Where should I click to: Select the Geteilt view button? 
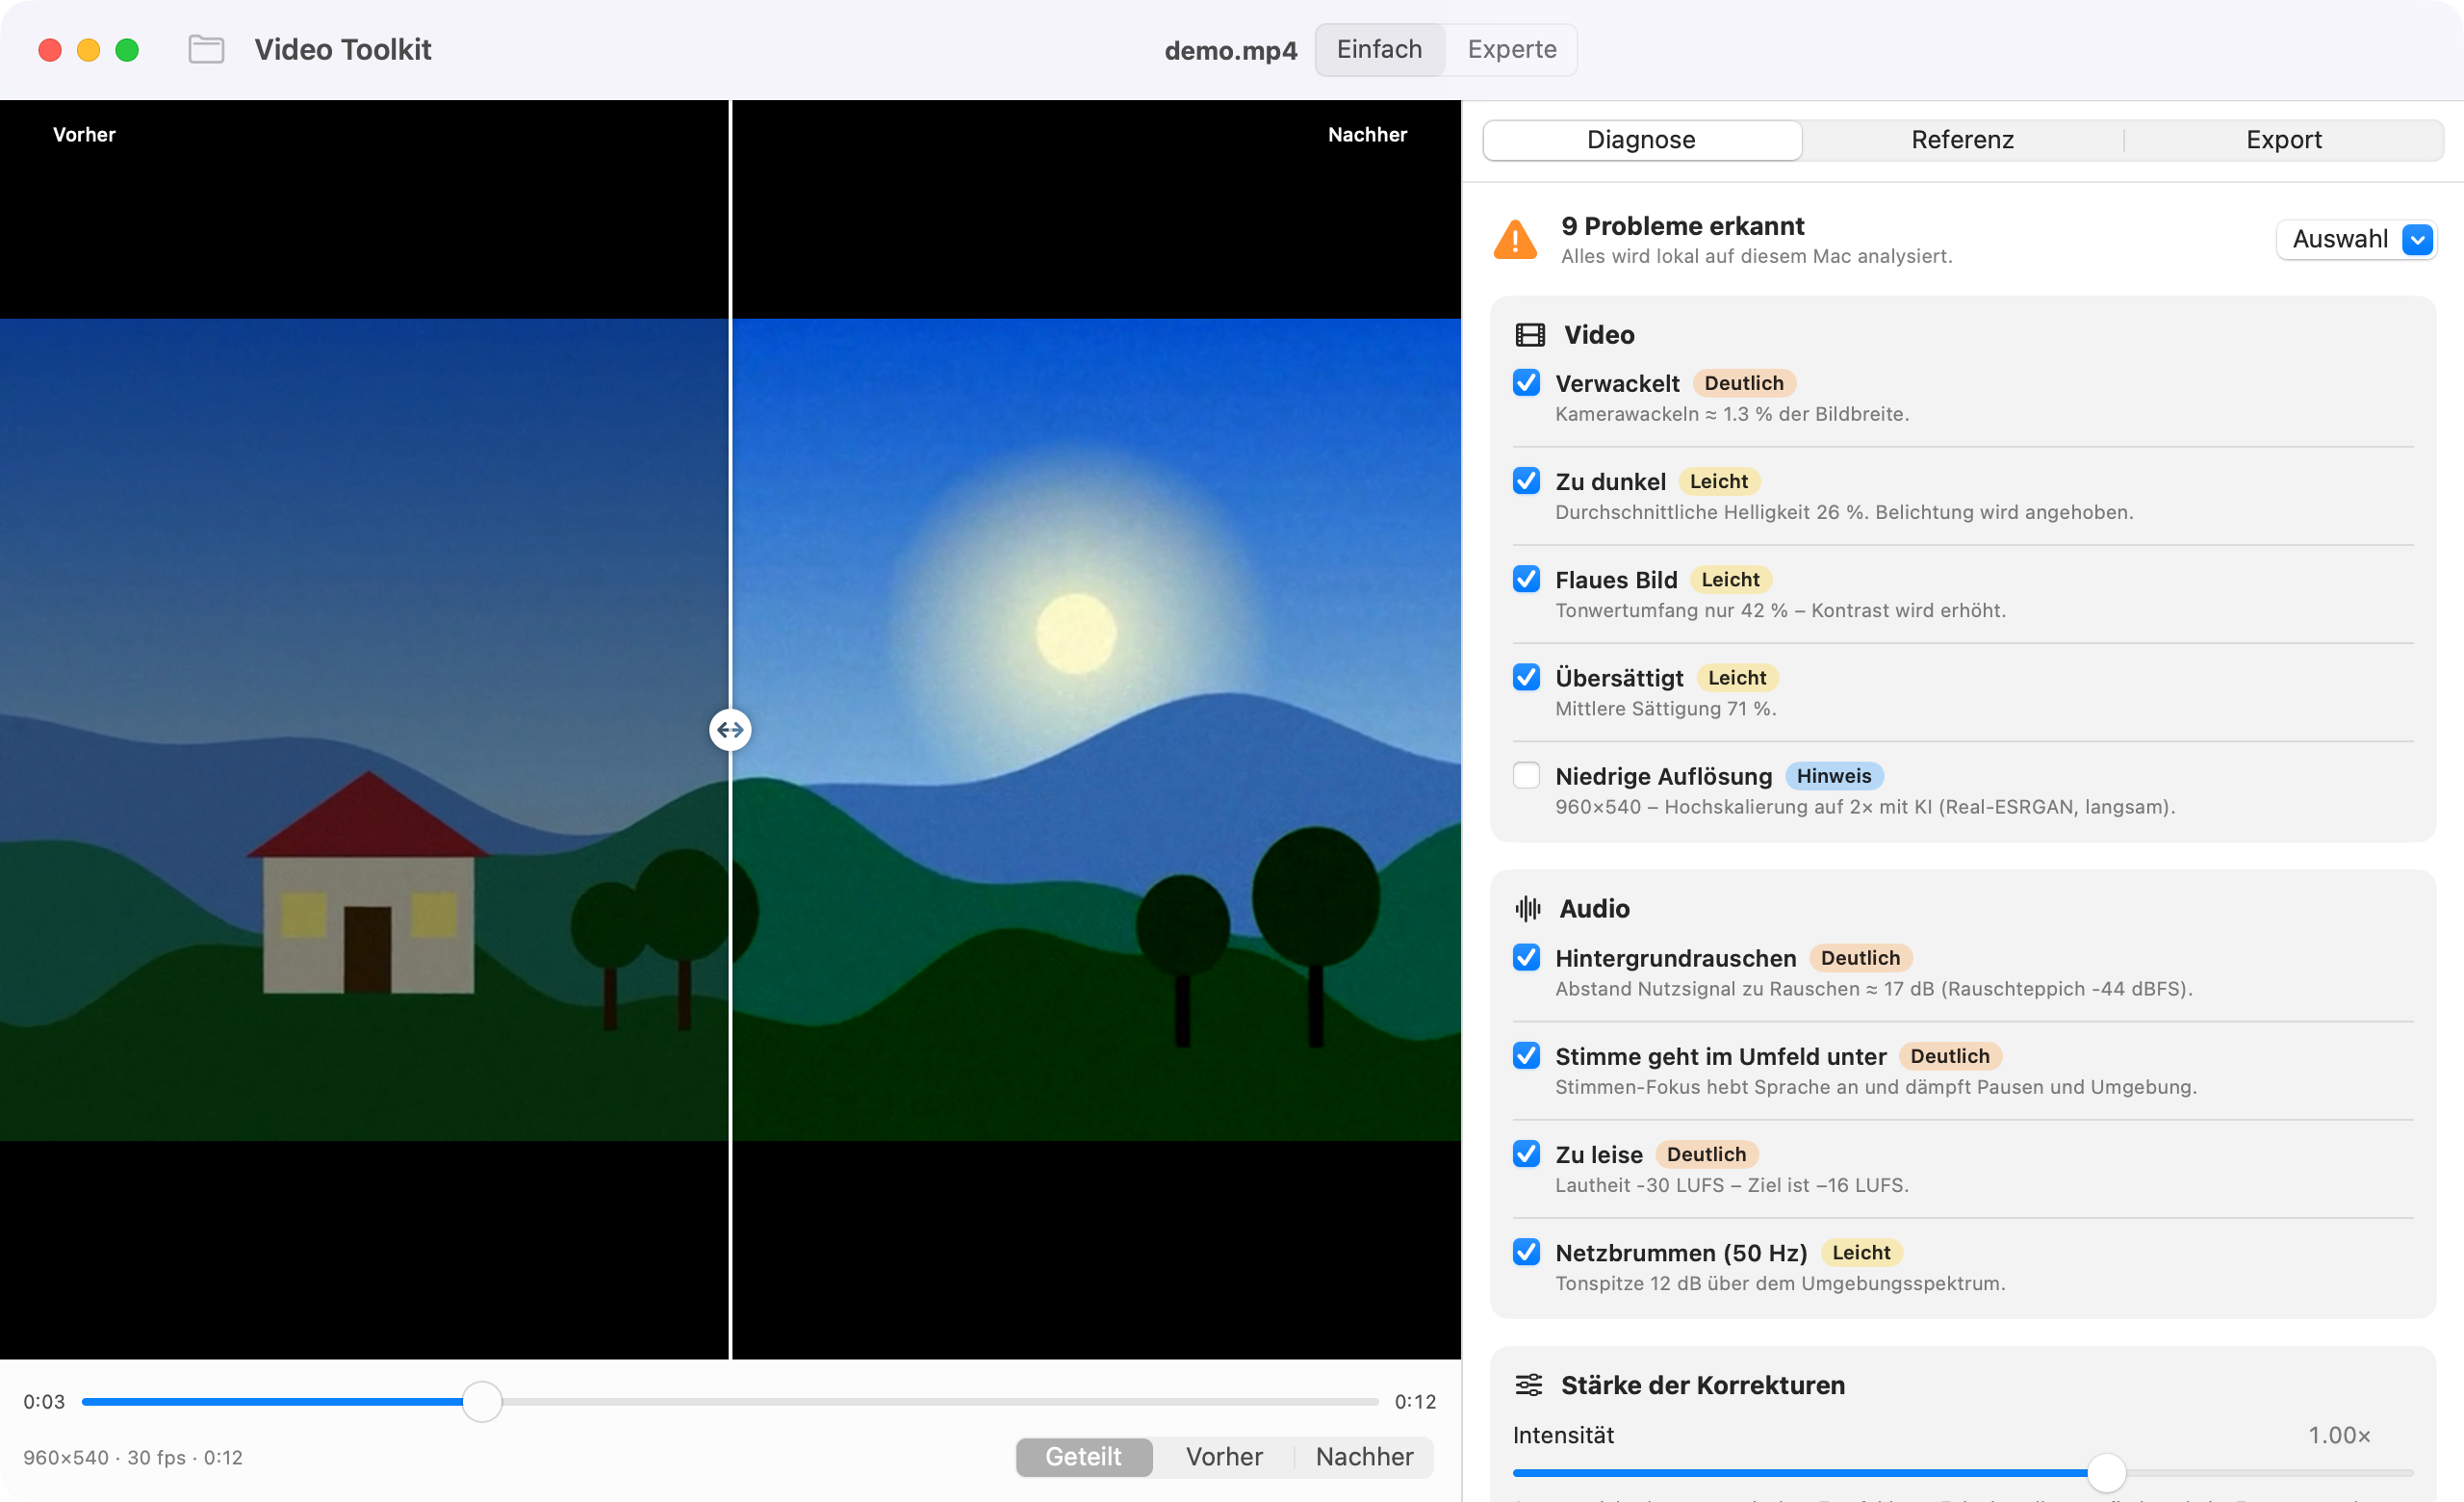pos(1083,1456)
